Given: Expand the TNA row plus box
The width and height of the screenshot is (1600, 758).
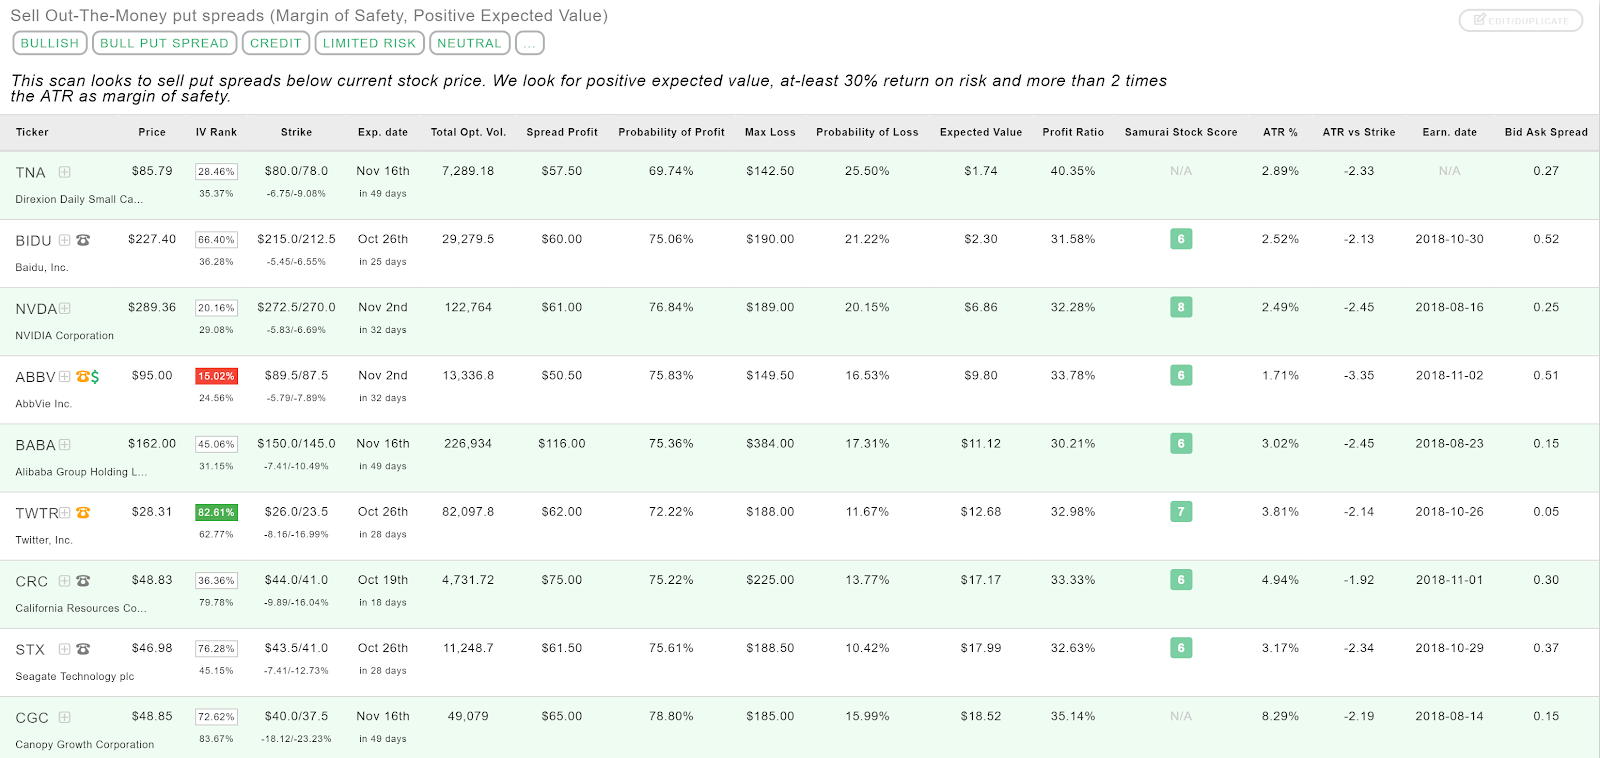Looking at the screenshot, I should pos(64,172).
